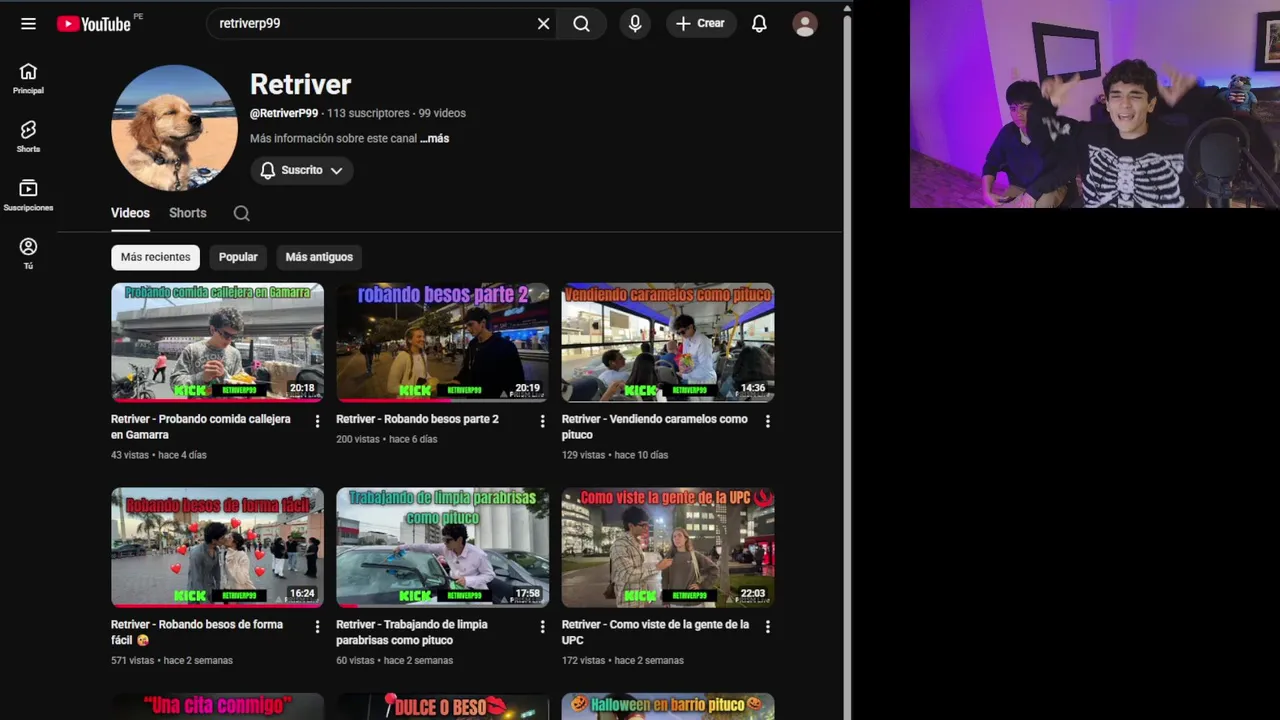Click the Retriver channel name heading
Viewport: 1280px width, 720px height.
(300, 84)
